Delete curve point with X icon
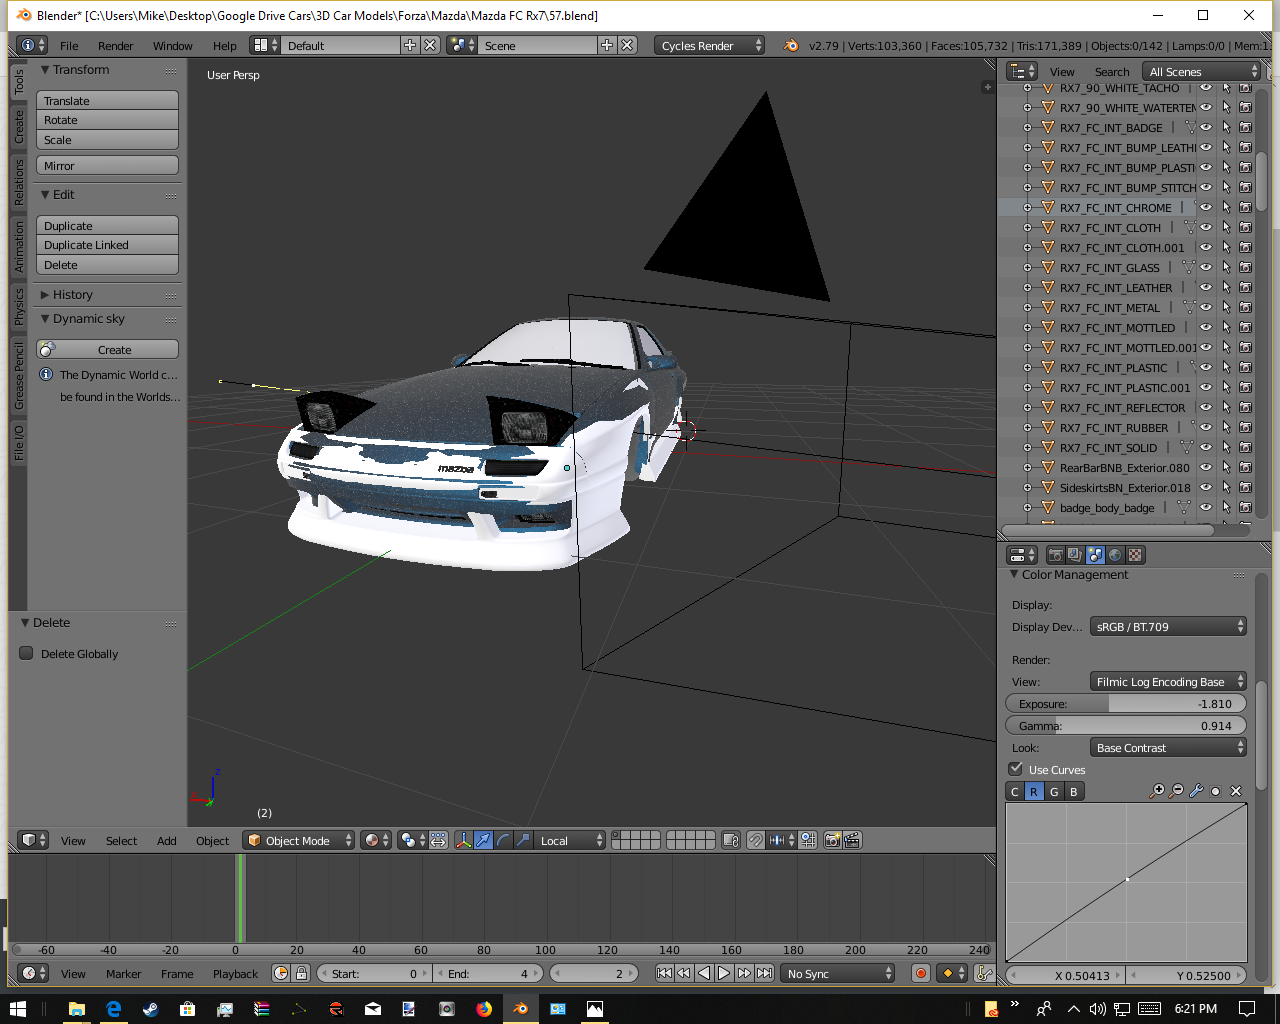Screen dimensions: 1280x1024 click(x=1236, y=791)
